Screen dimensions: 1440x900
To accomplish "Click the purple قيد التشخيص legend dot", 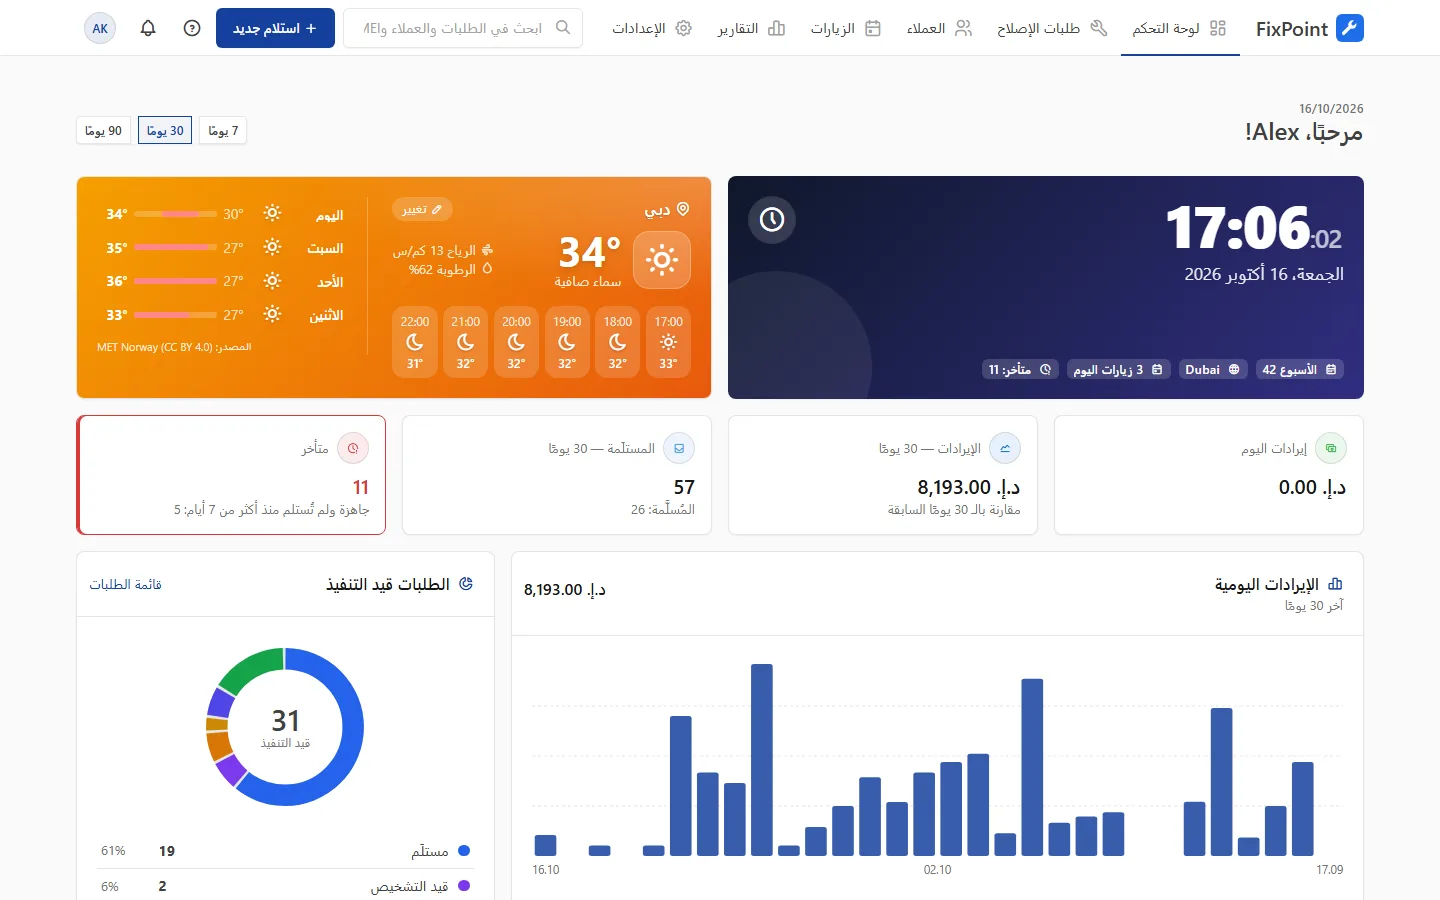I will [x=464, y=886].
